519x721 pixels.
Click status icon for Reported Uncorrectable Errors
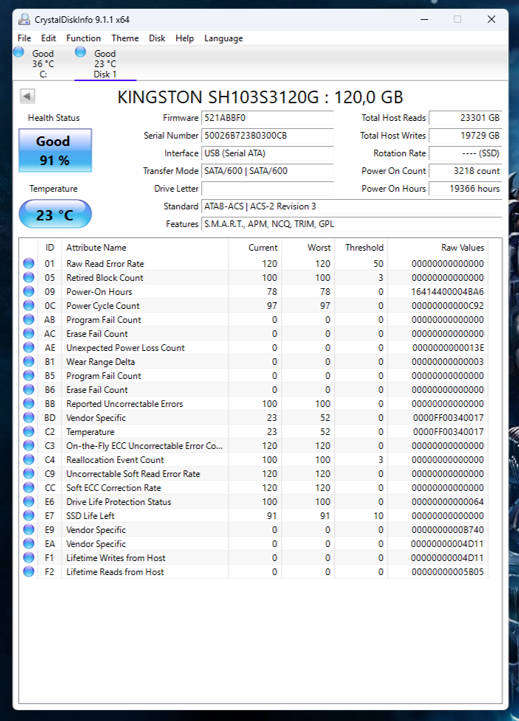coord(29,404)
